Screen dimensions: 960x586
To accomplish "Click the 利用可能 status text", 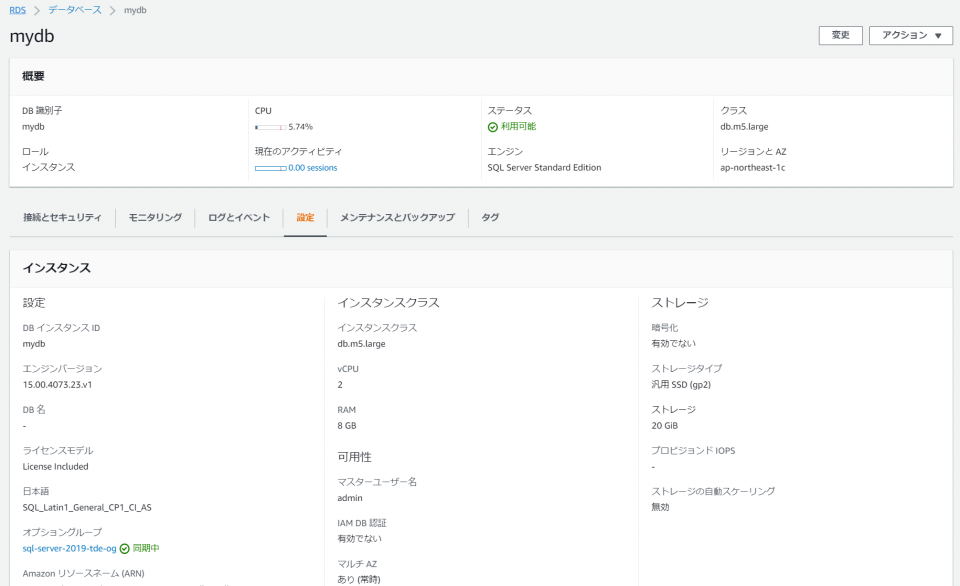I will 516,126.
